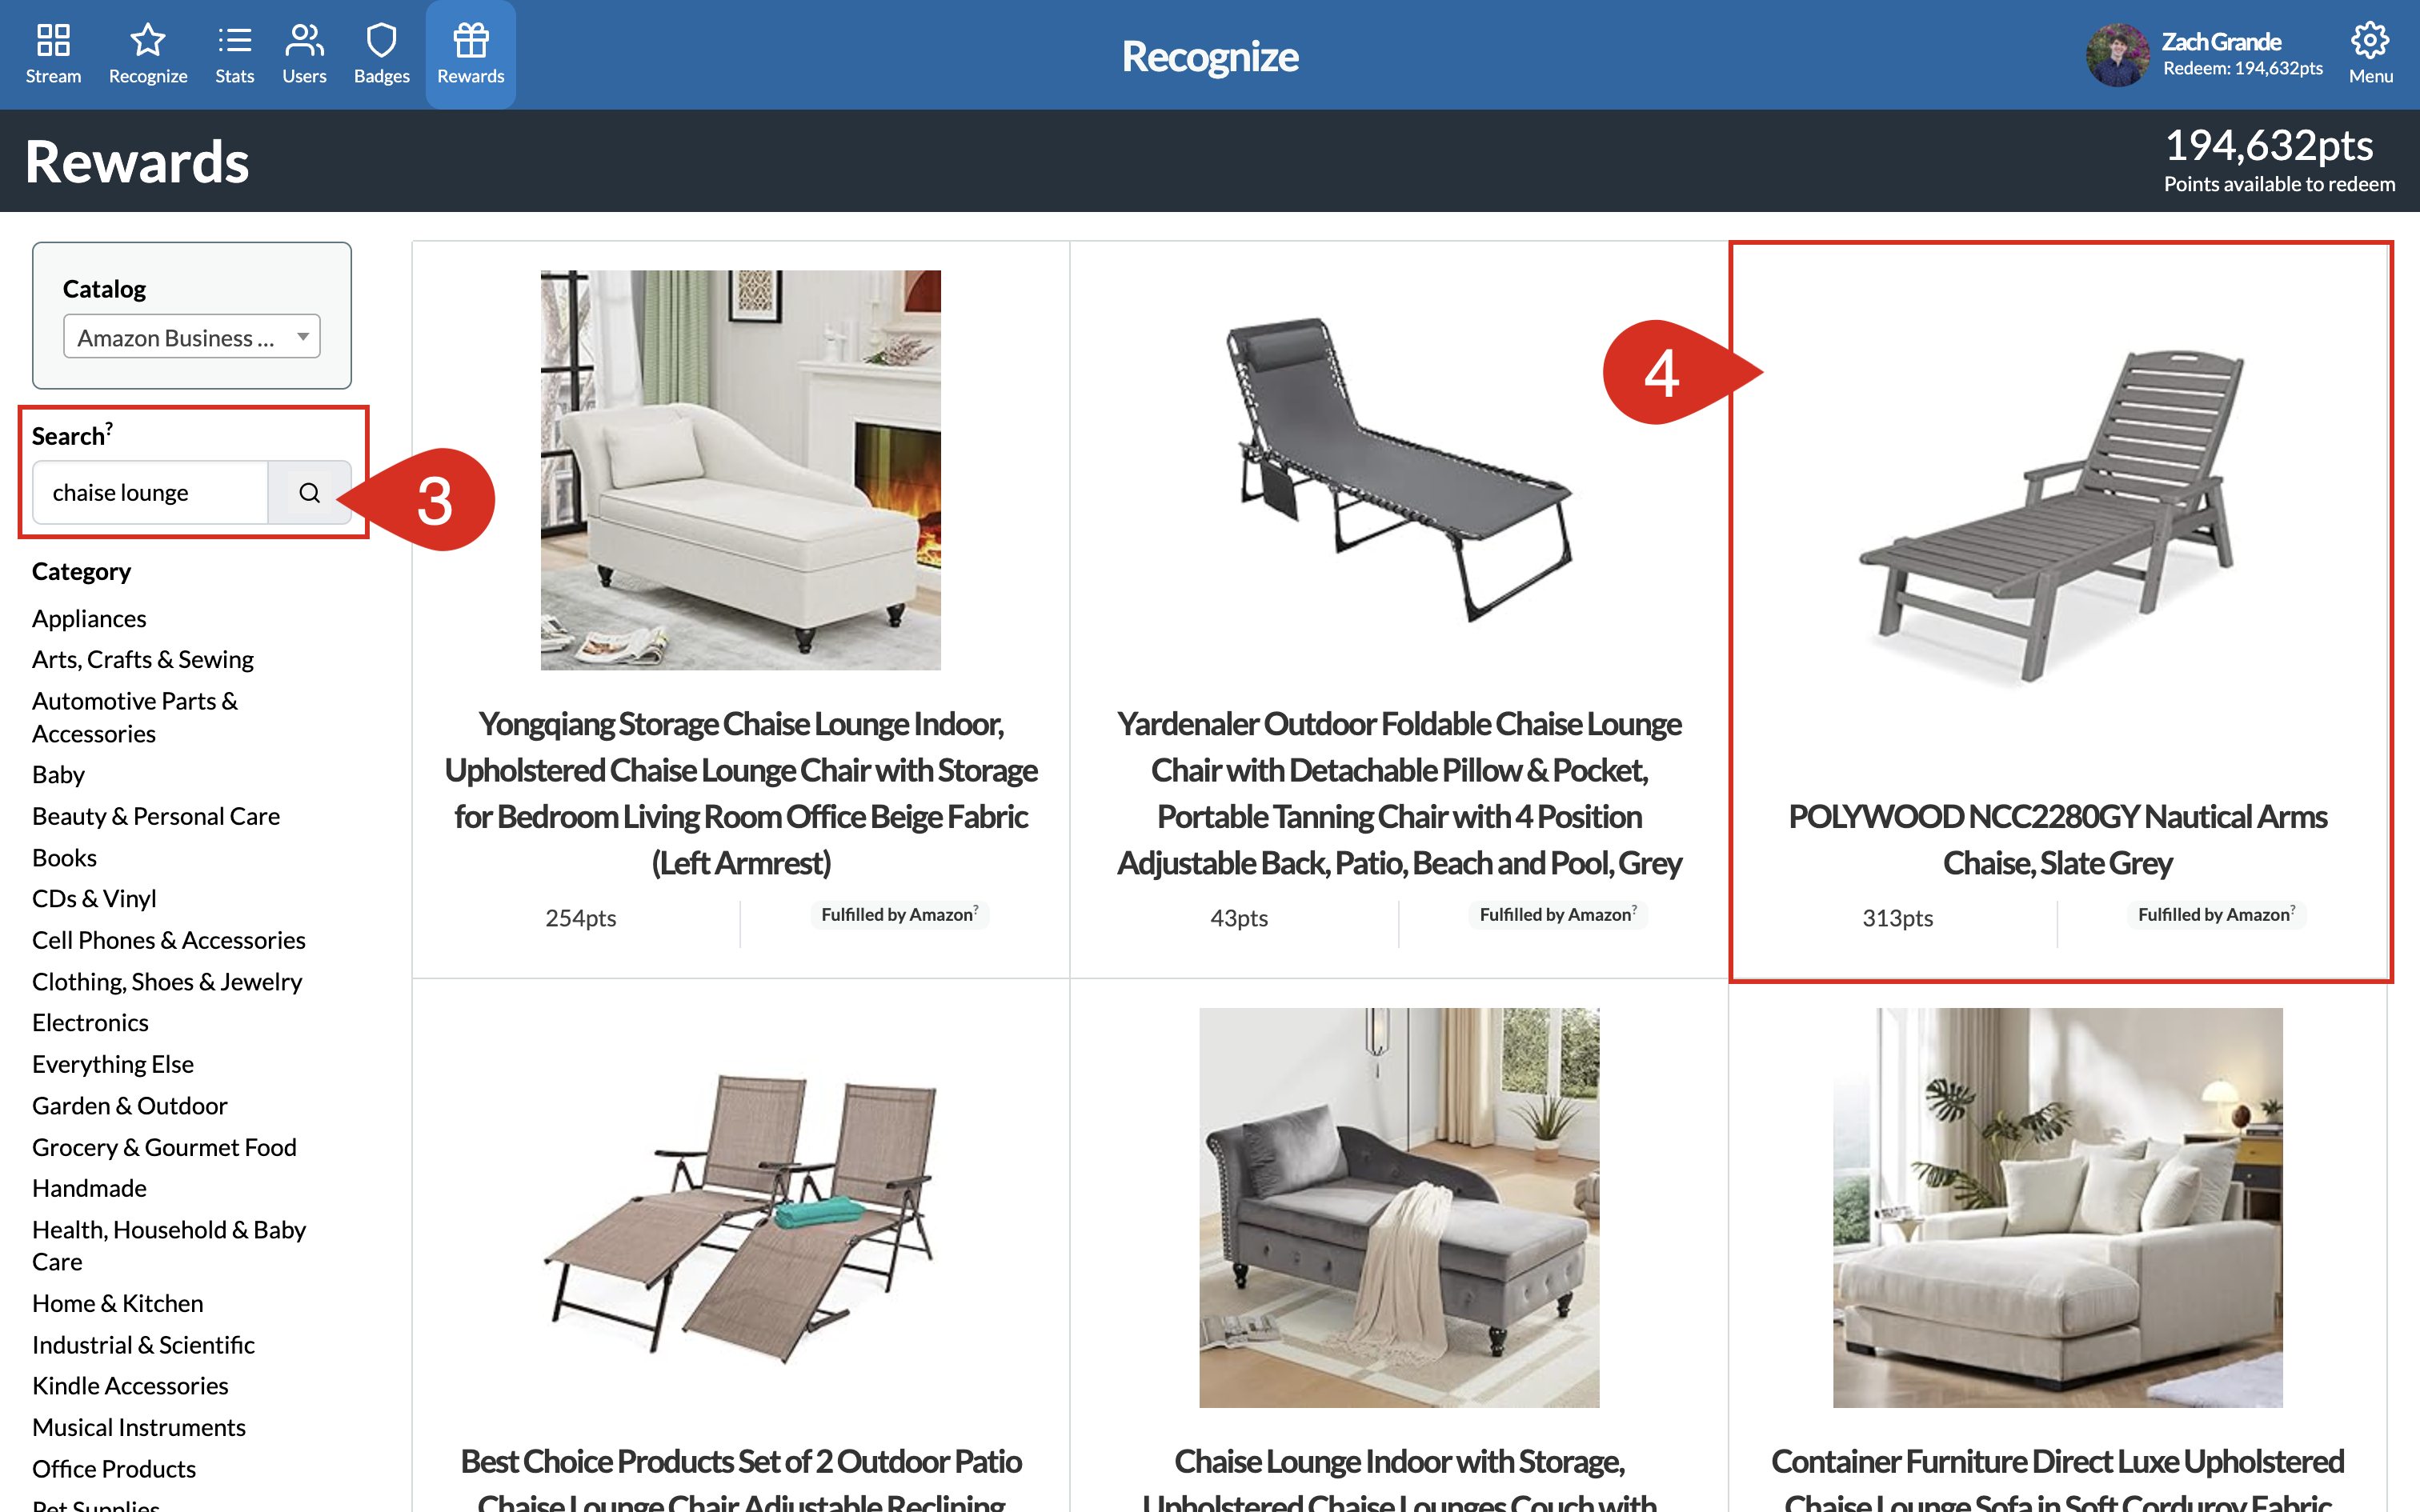
Task: Open the POLYWOOD Nautical Arms Chaise item
Action: [x=2057, y=839]
